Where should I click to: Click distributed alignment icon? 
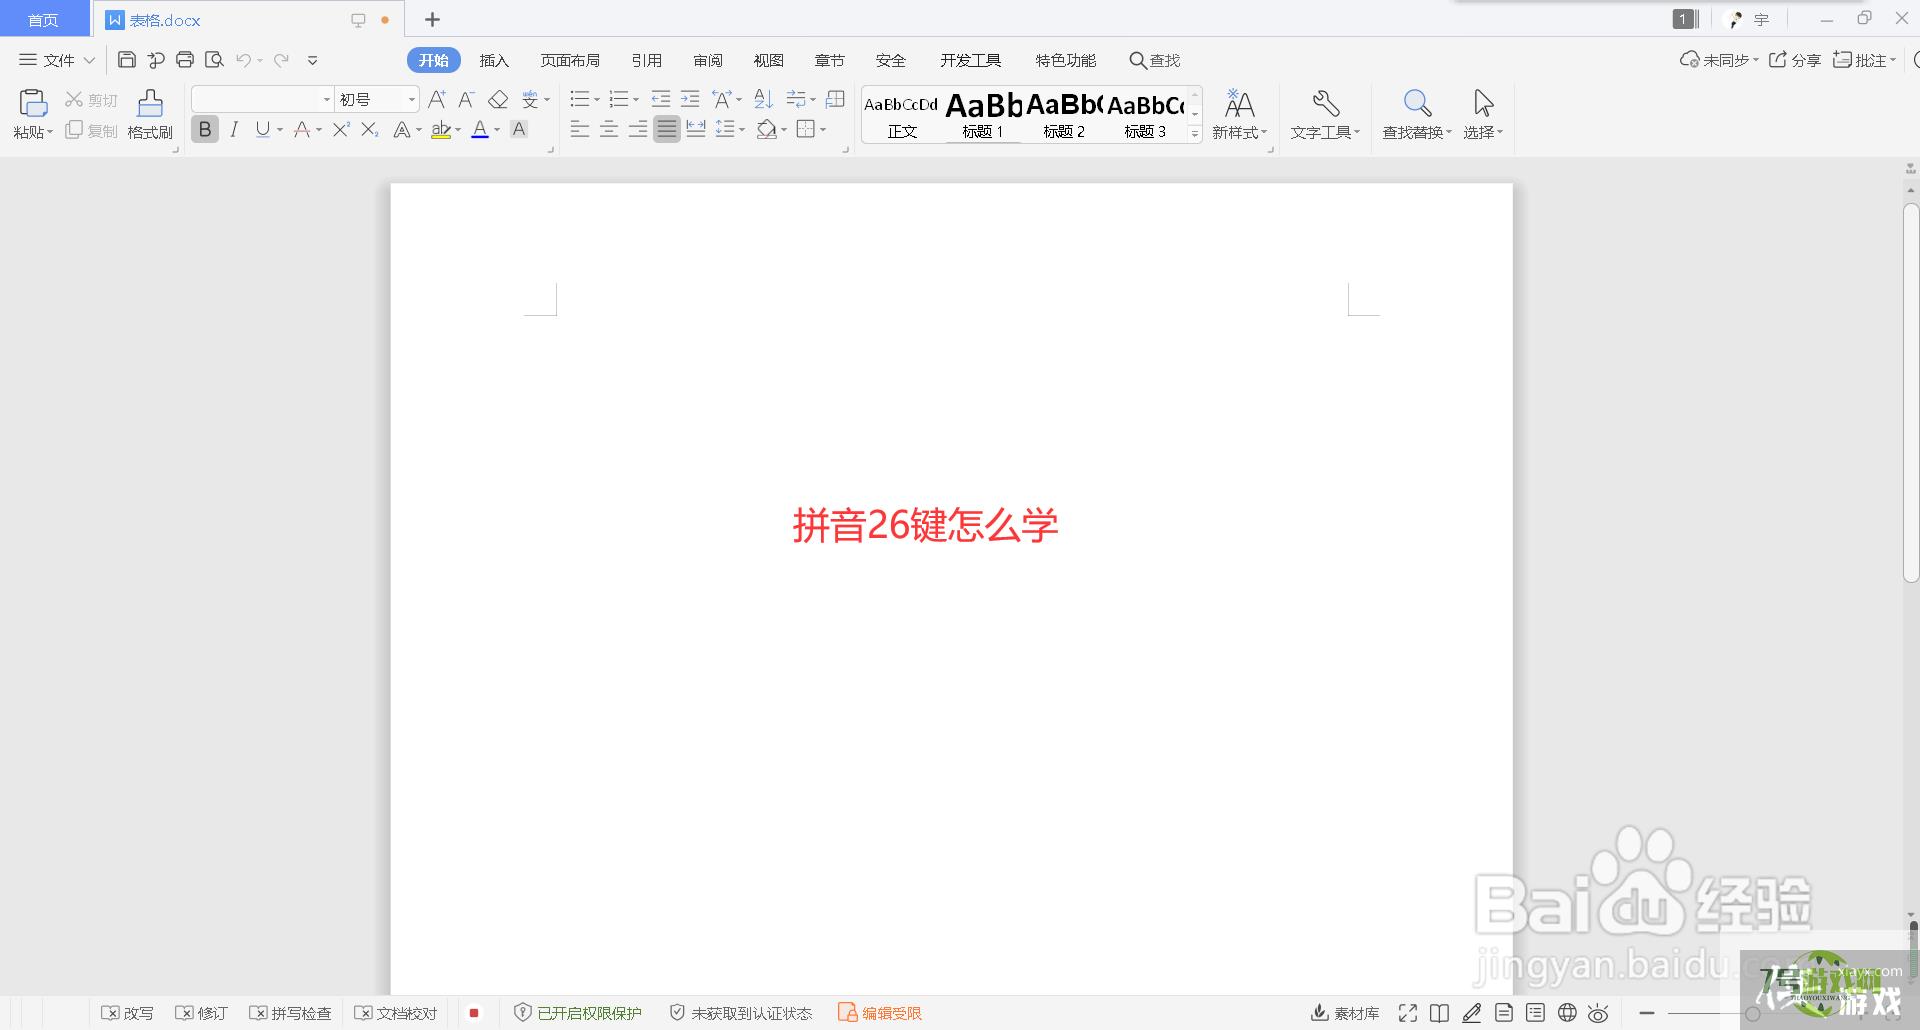tap(696, 129)
